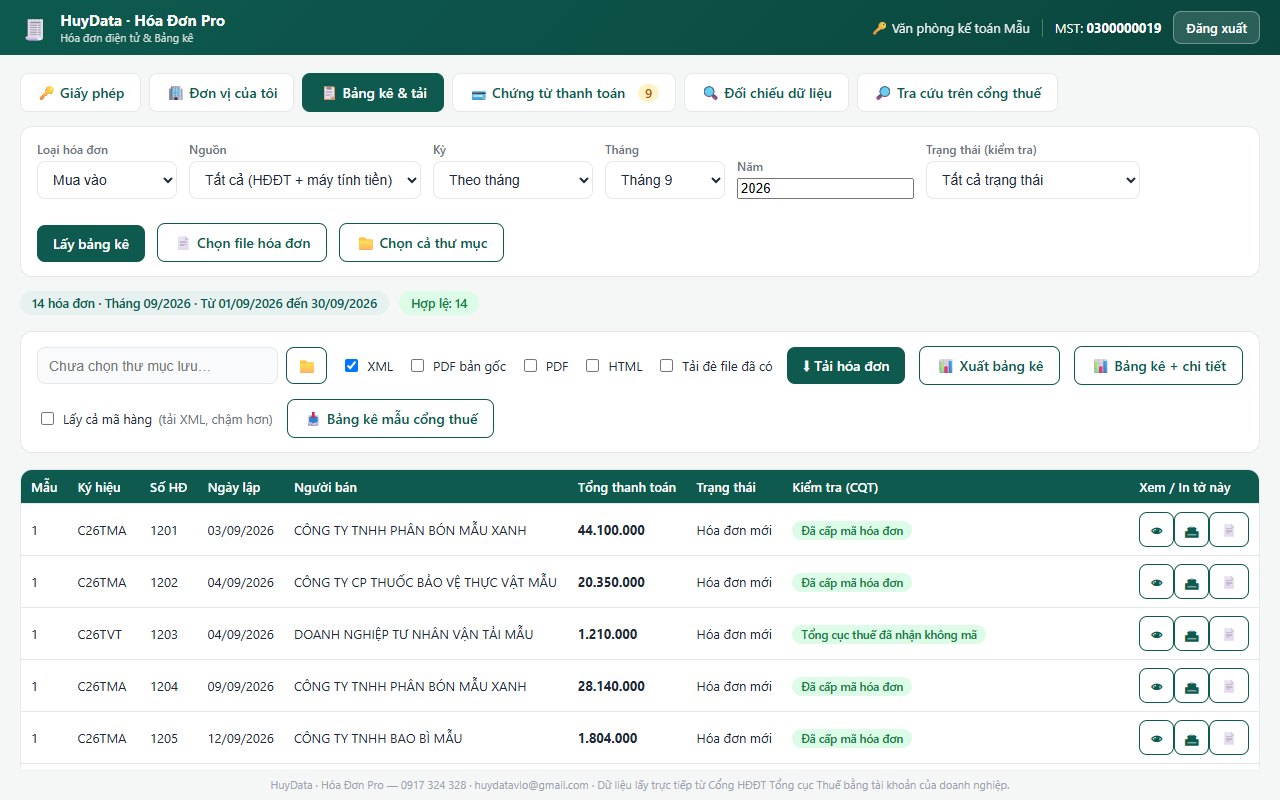Choose a month in the "Tháng" dropdown

coord(665,180)
